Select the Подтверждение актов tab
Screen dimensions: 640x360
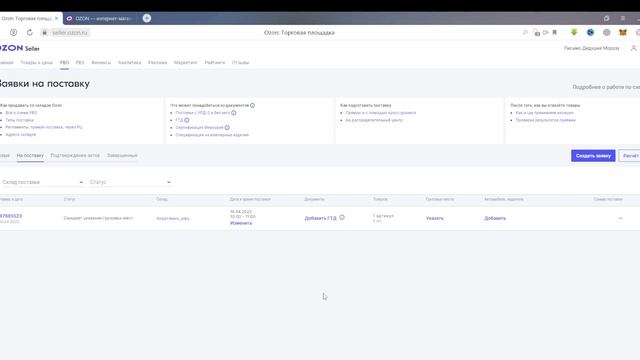(75, 156)
